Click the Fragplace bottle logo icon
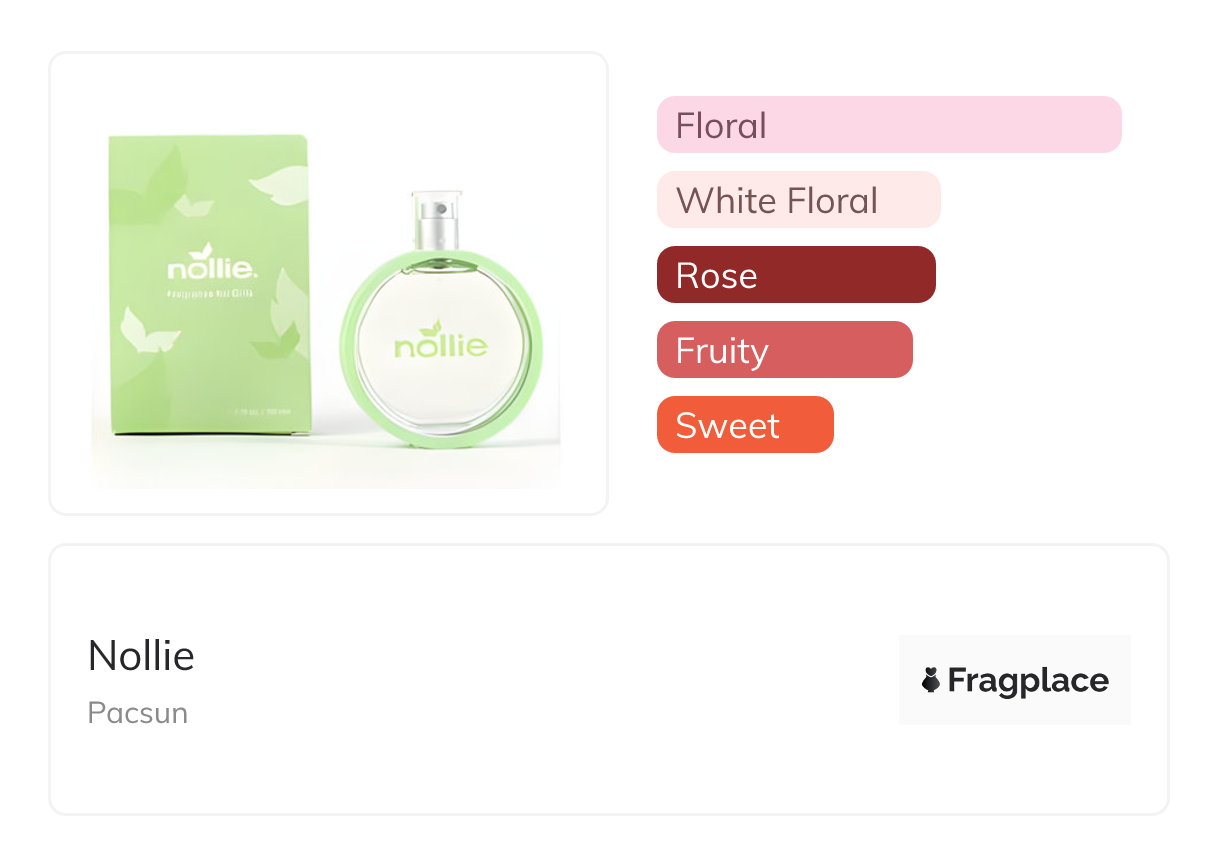This screenshot has height=864, width=1218. [x=931, y=681]
